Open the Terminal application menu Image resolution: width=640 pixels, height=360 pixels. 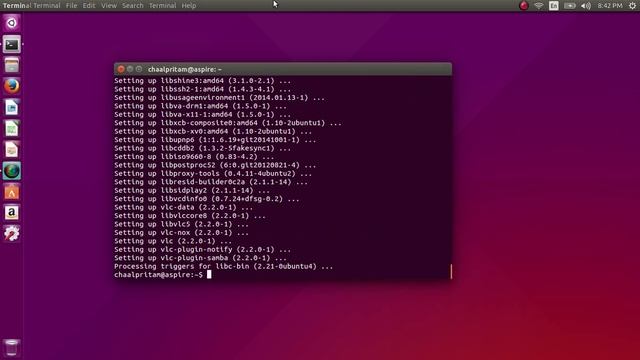tap(47, 6)
